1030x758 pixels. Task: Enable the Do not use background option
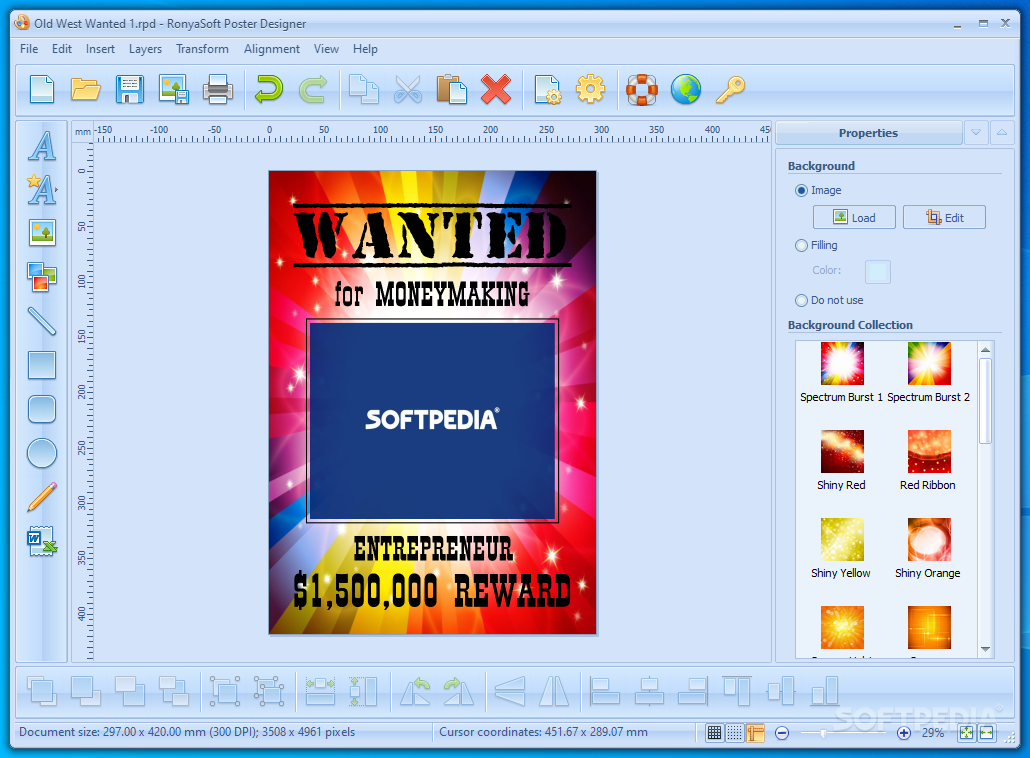801,300
